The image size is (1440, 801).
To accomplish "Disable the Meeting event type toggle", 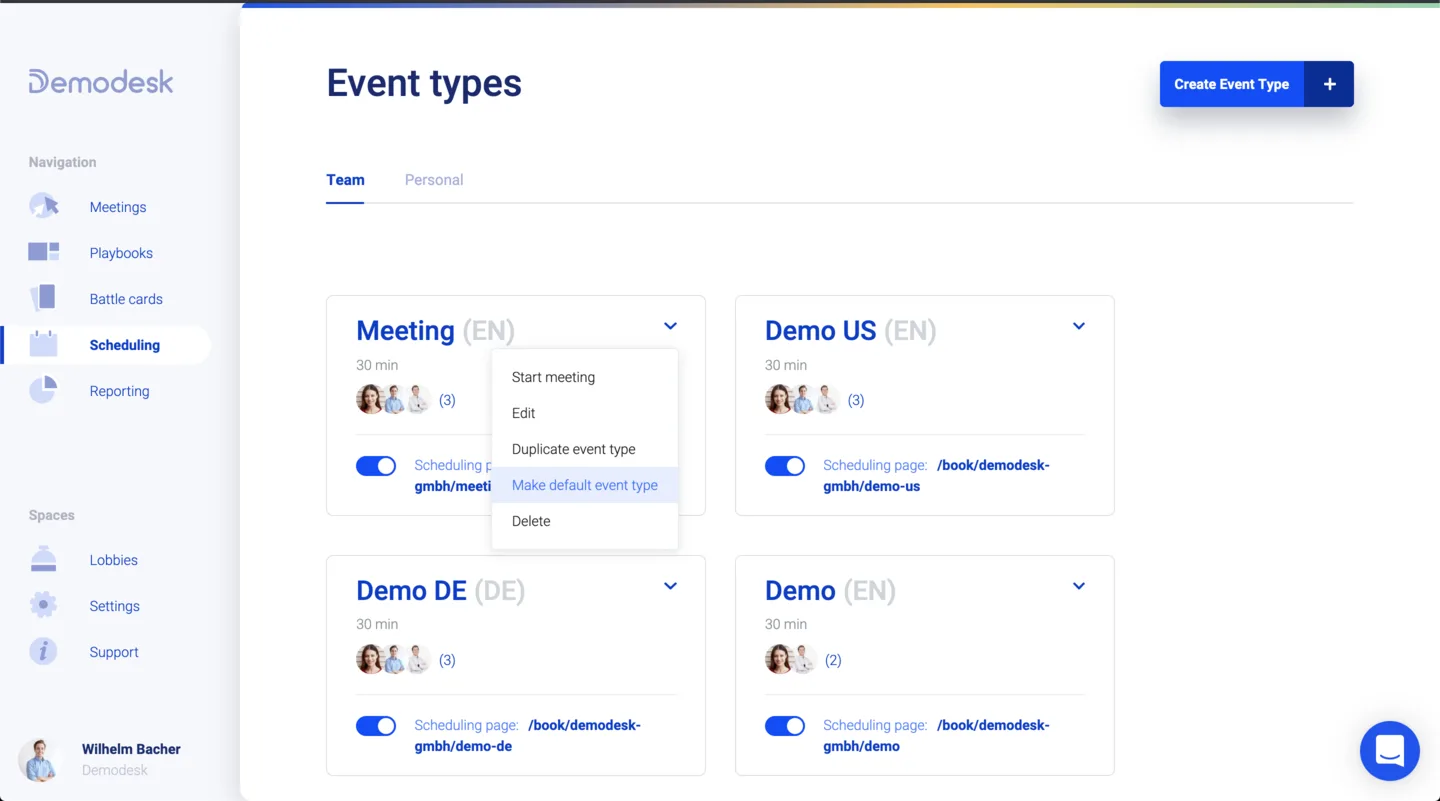I will coord(376,466).
